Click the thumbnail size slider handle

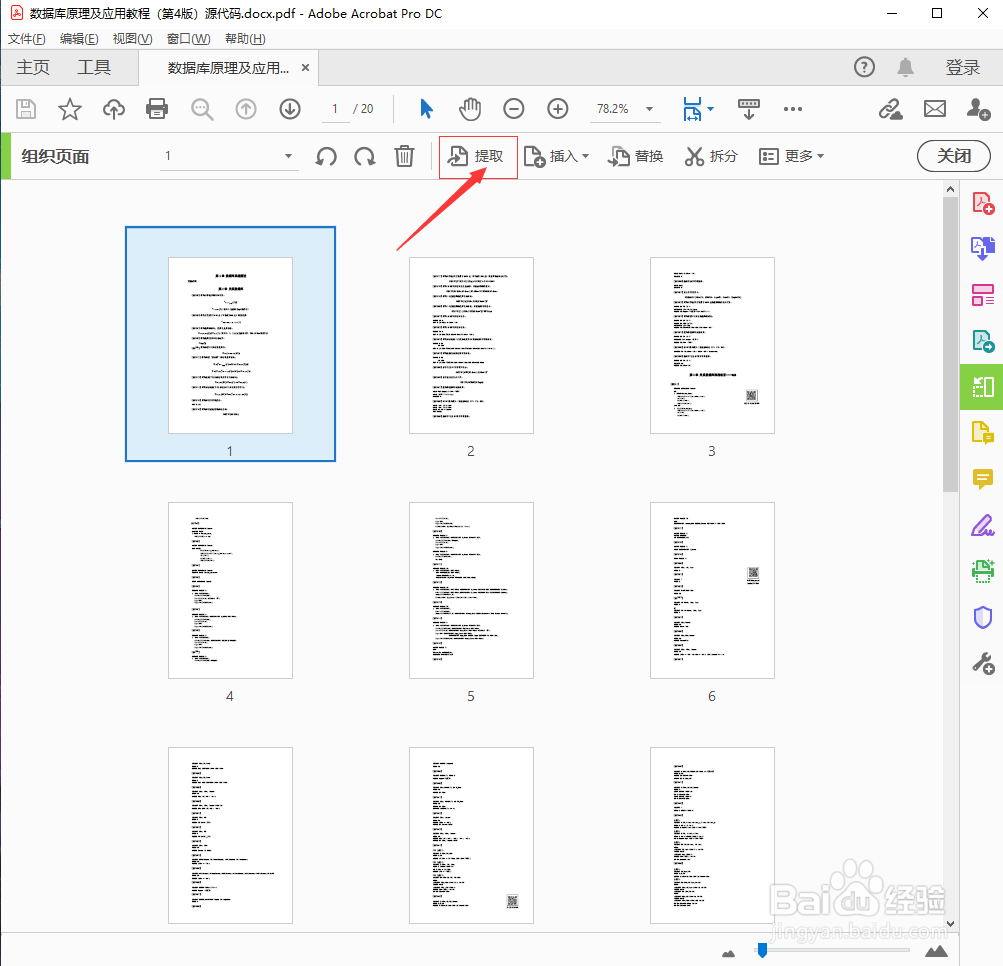762,950
